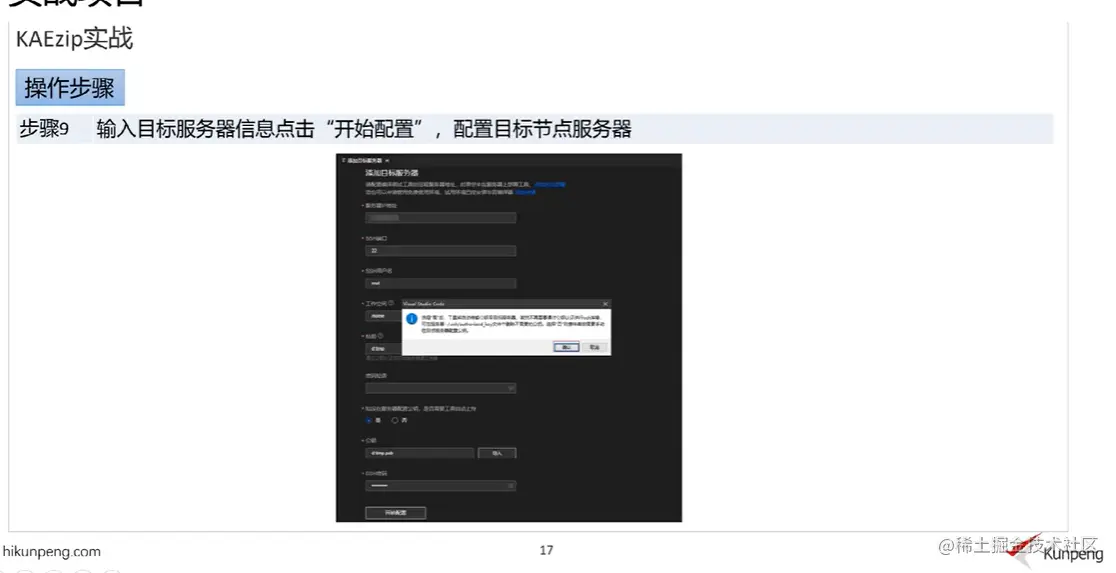Click the help icon beside workspace label

tap(391, 303)
